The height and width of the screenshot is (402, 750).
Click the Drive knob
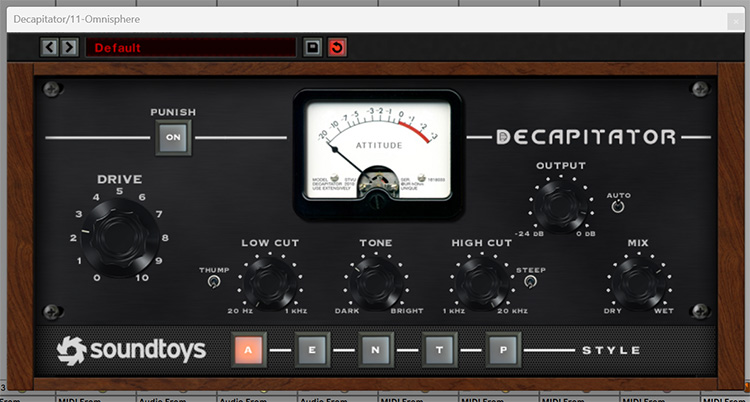120,238
